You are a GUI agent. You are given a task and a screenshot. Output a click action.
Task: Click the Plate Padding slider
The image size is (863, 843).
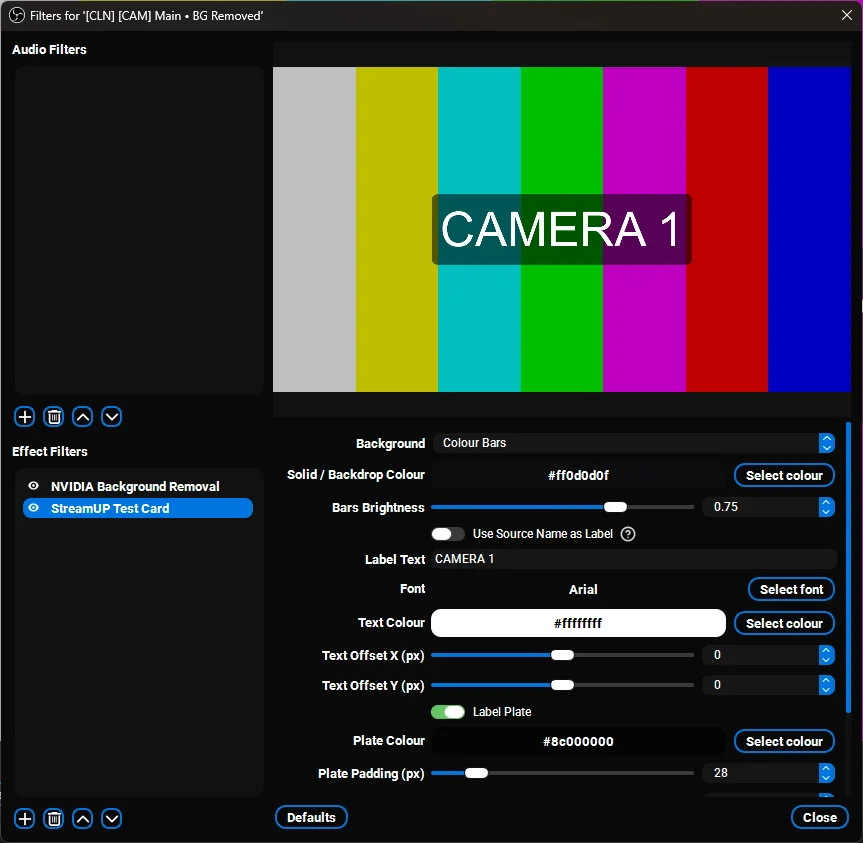562,773
